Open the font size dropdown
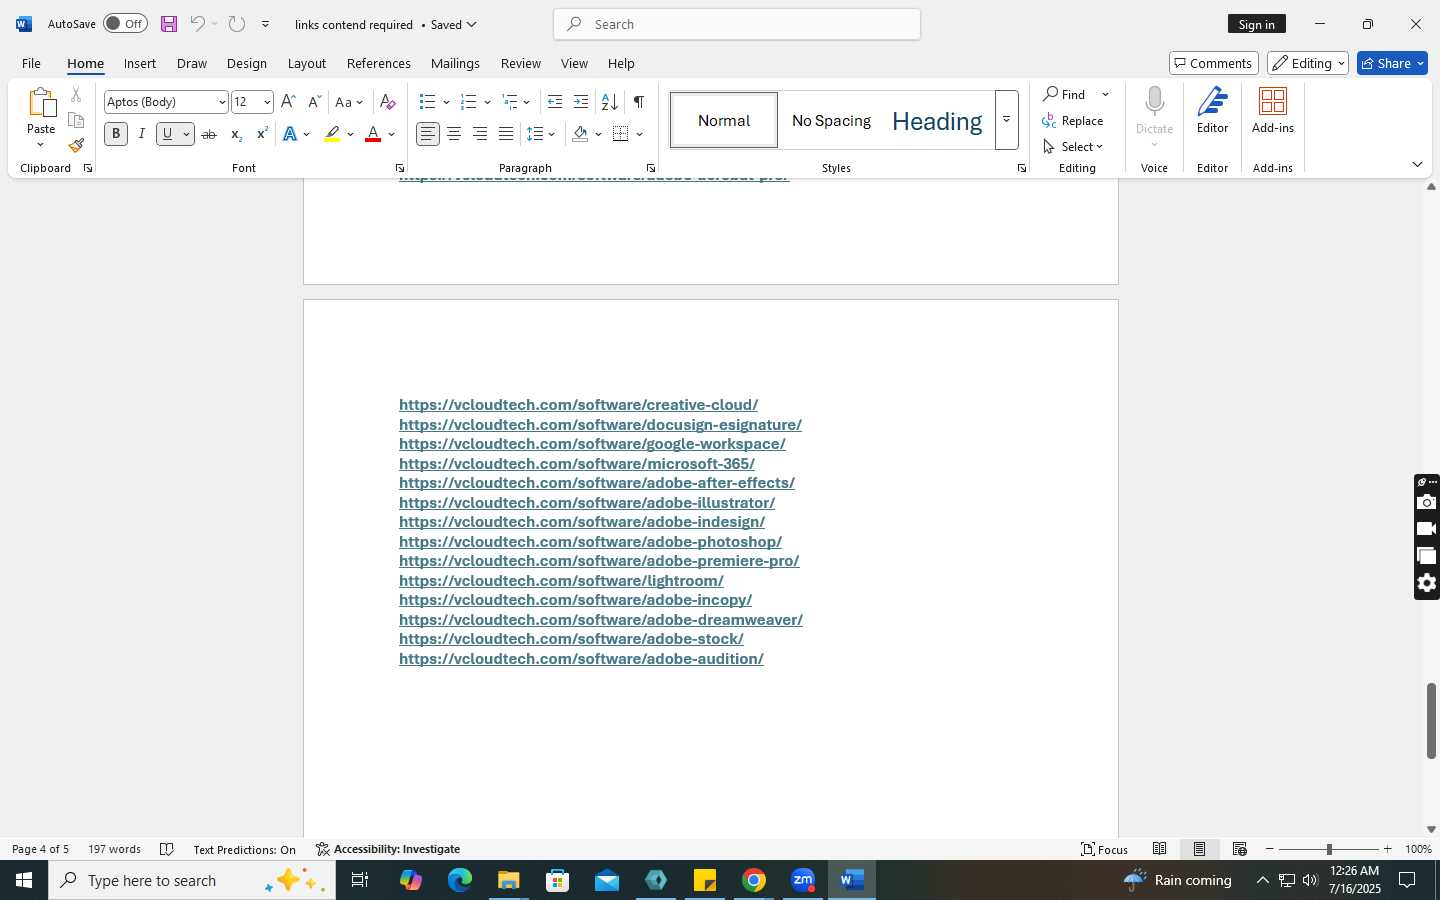Screen dimensions: 1440x900 267,102
